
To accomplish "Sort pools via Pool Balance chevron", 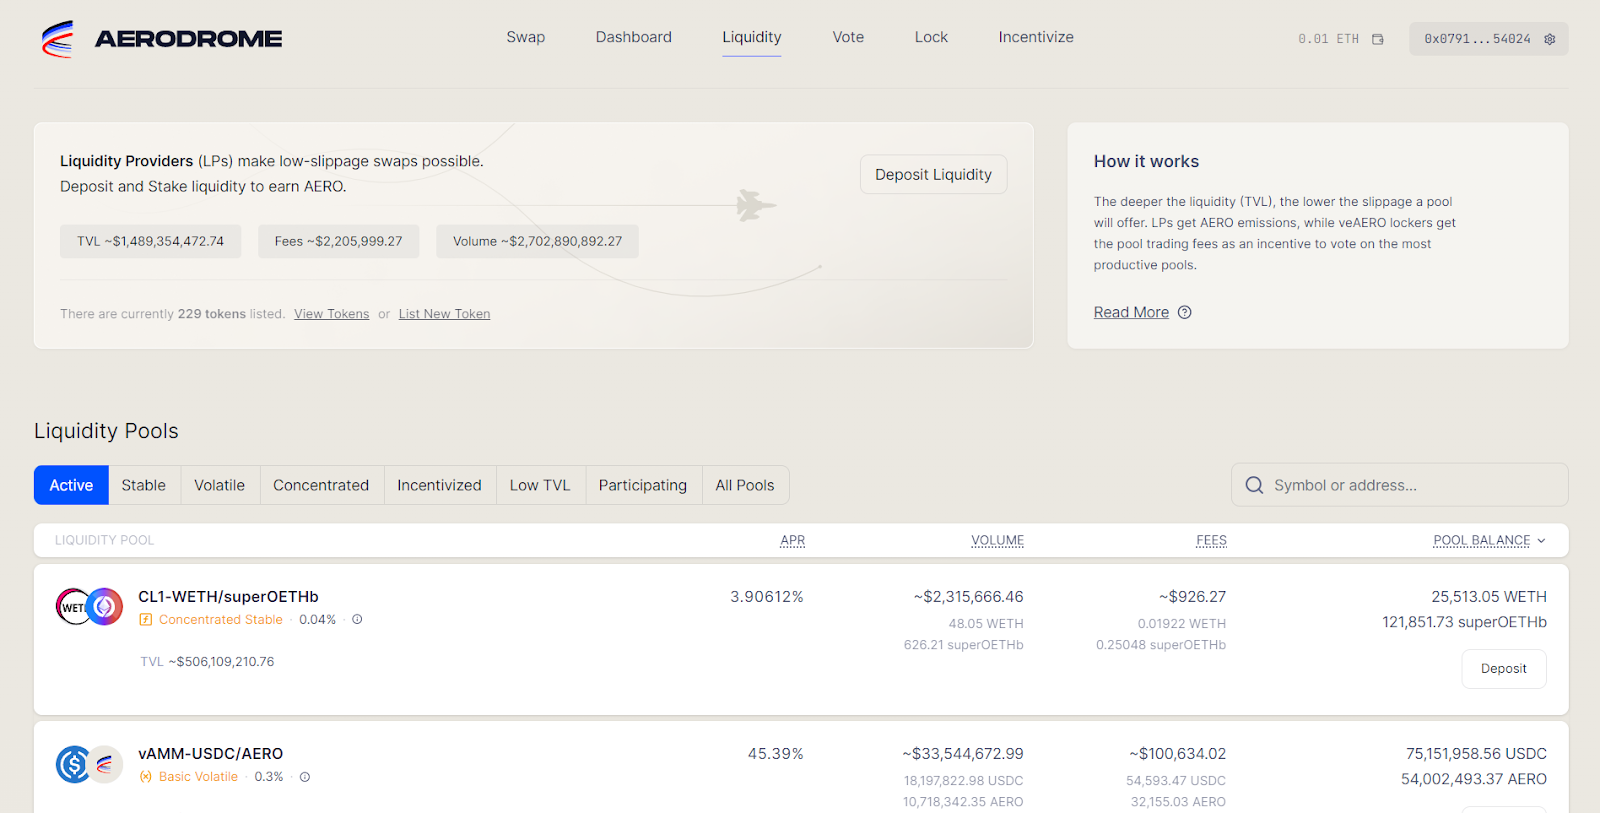I will pyautogui.click(x=1541, y=540).
